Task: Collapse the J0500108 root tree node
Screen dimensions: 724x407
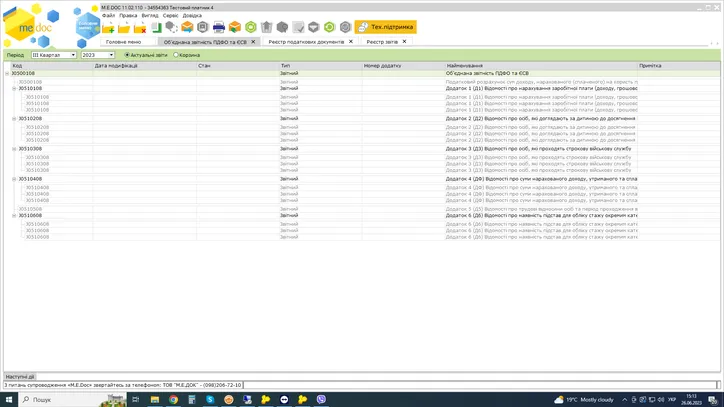Action: pos(7,73)
